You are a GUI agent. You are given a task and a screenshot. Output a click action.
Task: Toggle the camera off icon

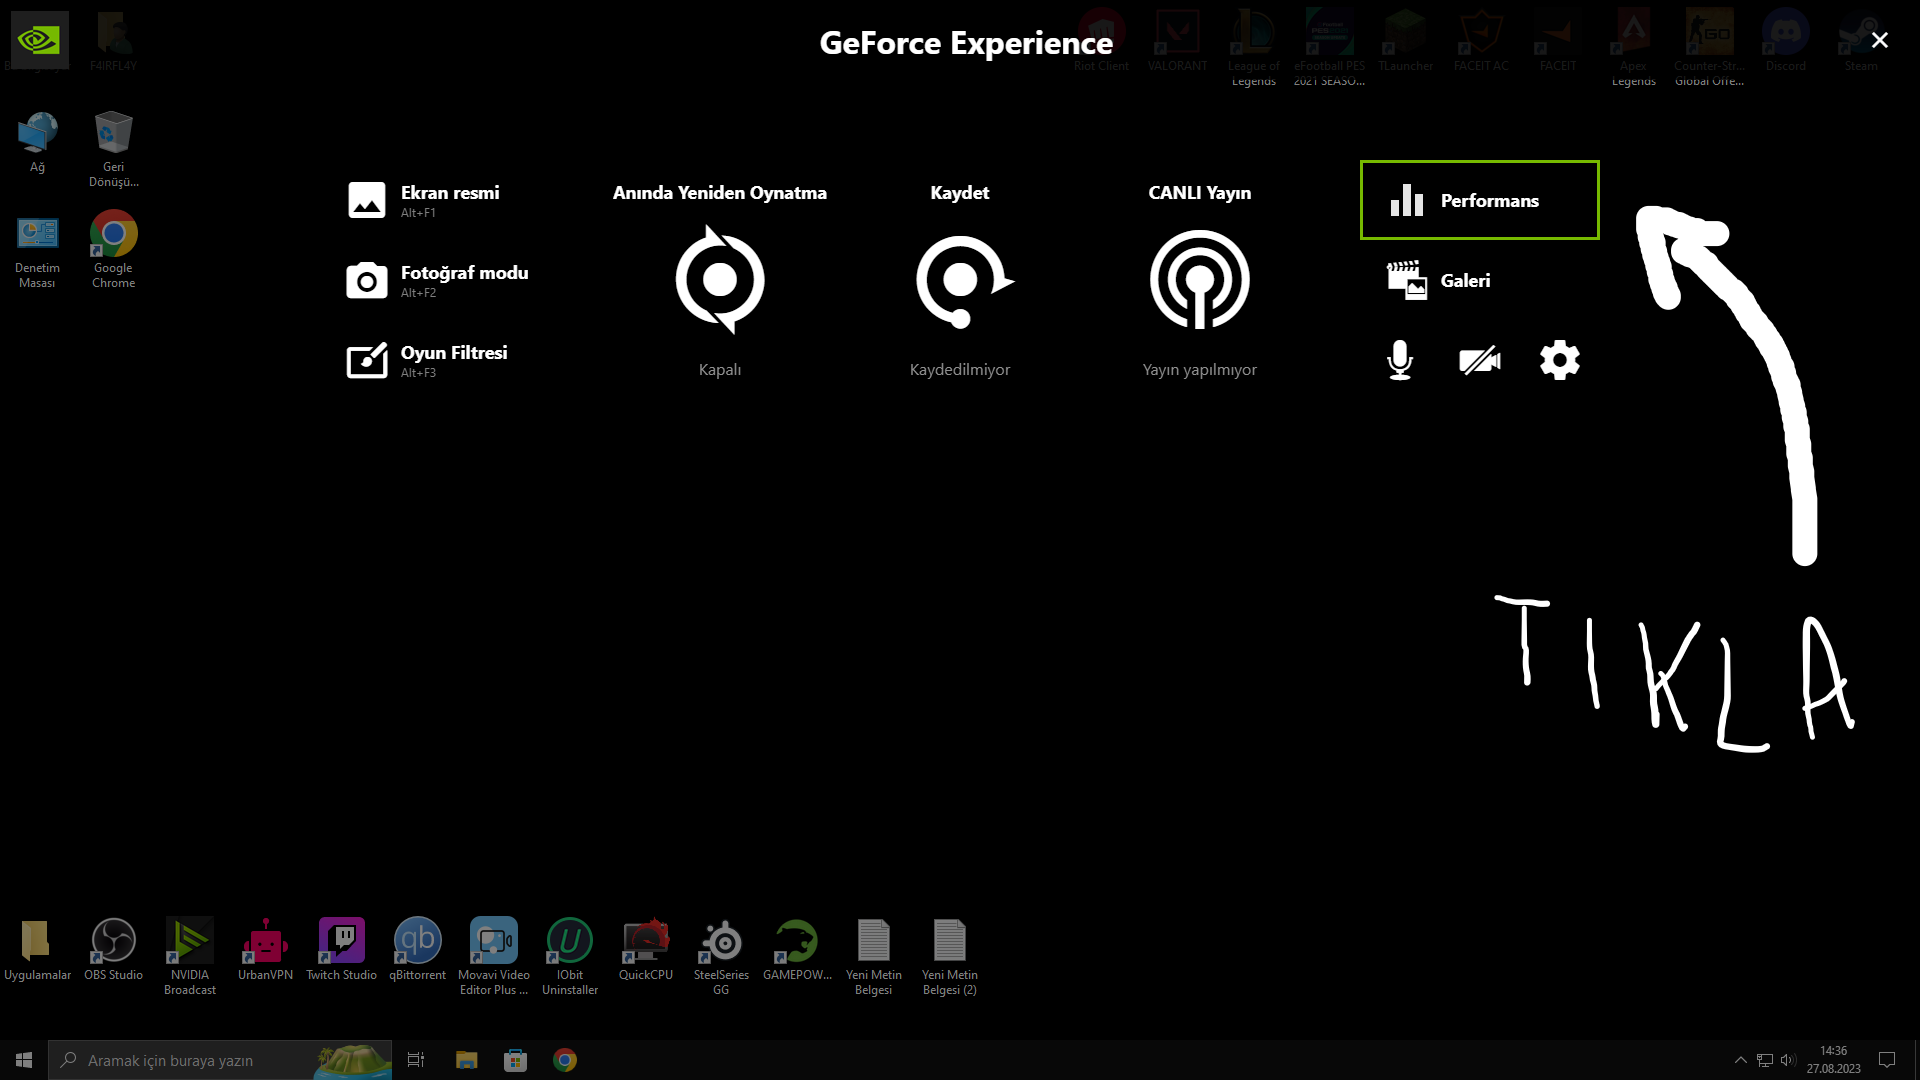click(1479, 360)
